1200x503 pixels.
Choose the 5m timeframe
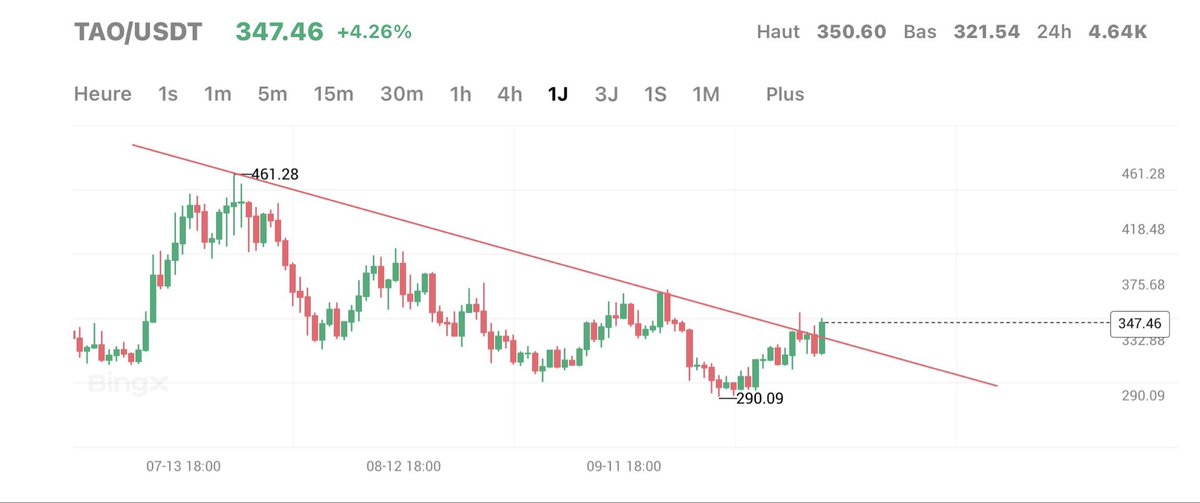click(272, 94)
